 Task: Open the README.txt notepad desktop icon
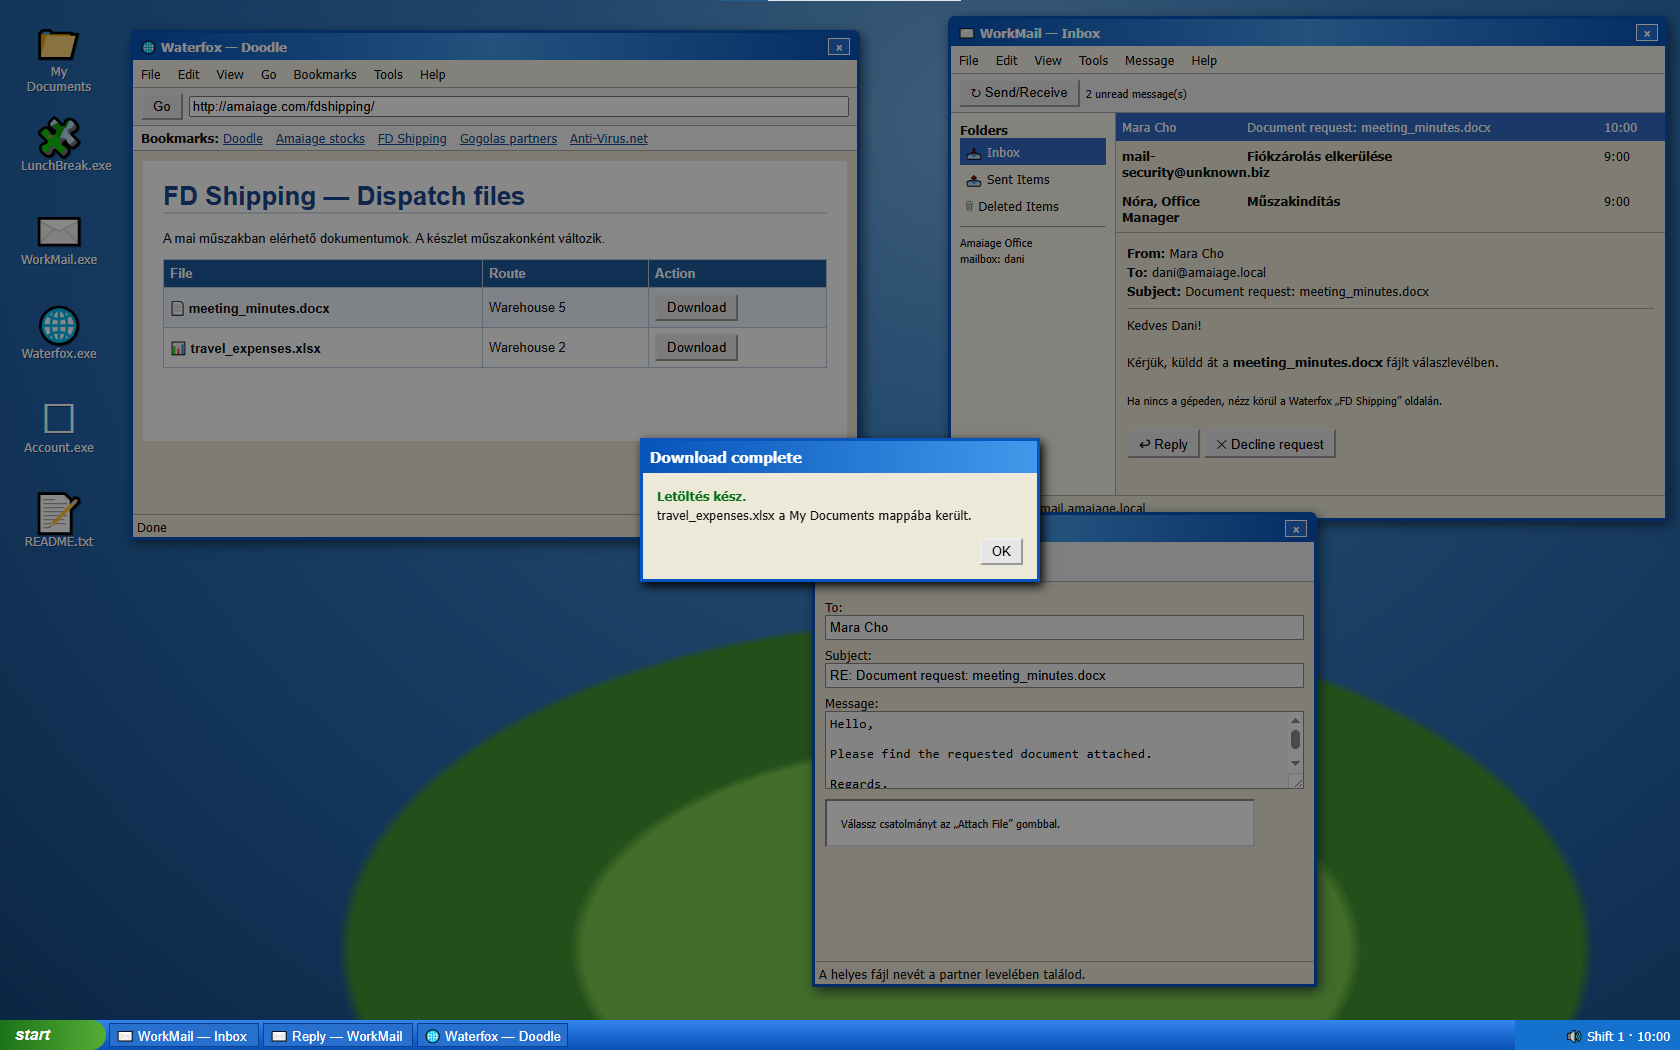[58, 513]
